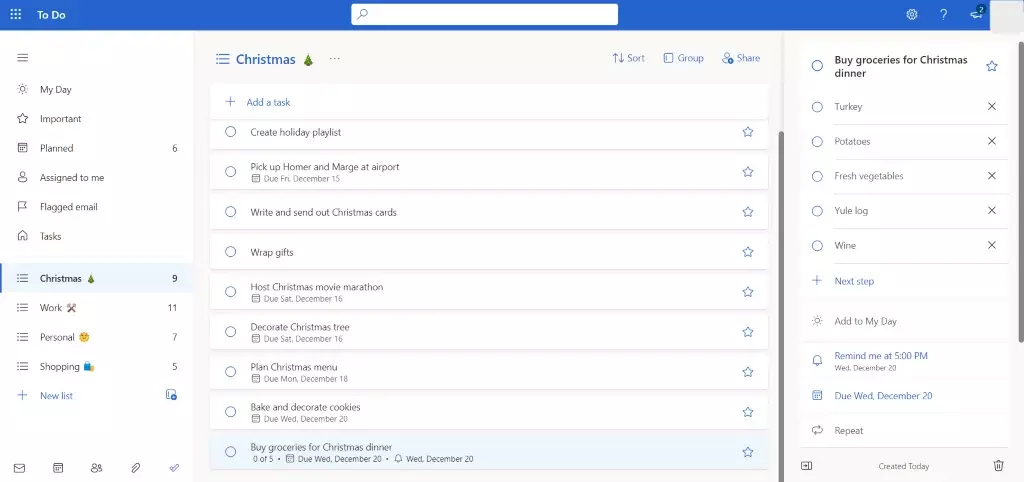Open the Group options dropdown
Image resolution: width=1024 pixels, height=482 pixels.
tap(683, 58)
